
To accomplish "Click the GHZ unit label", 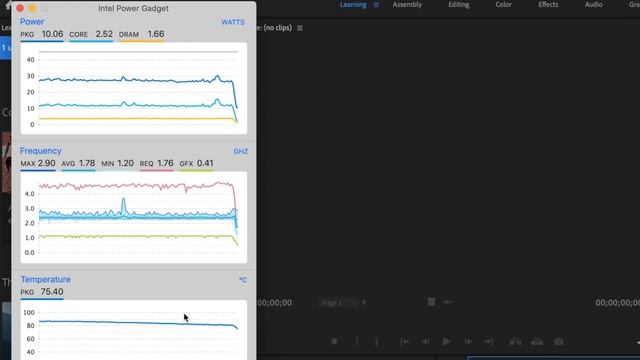I will coord(240,151).
